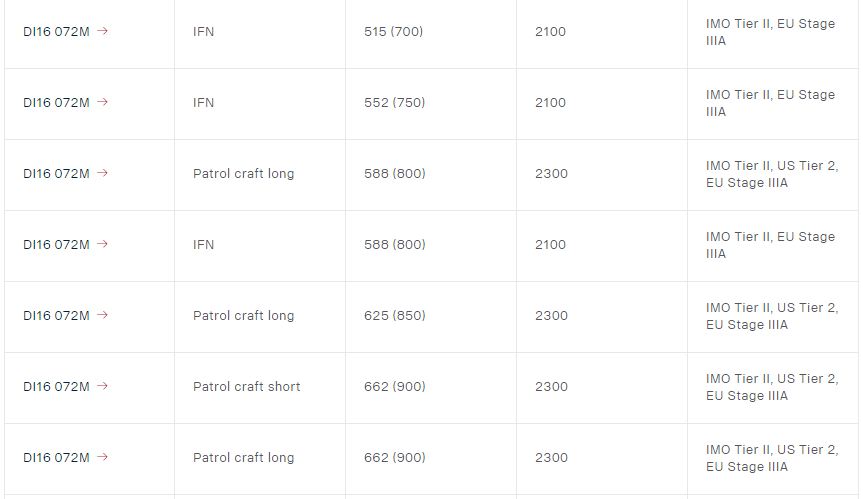Viewport: 863px width, 499px height.
Task: Click arrow icon in the IFN 588 (800) row
Action: pyautogui.click(x=103, y=244)
